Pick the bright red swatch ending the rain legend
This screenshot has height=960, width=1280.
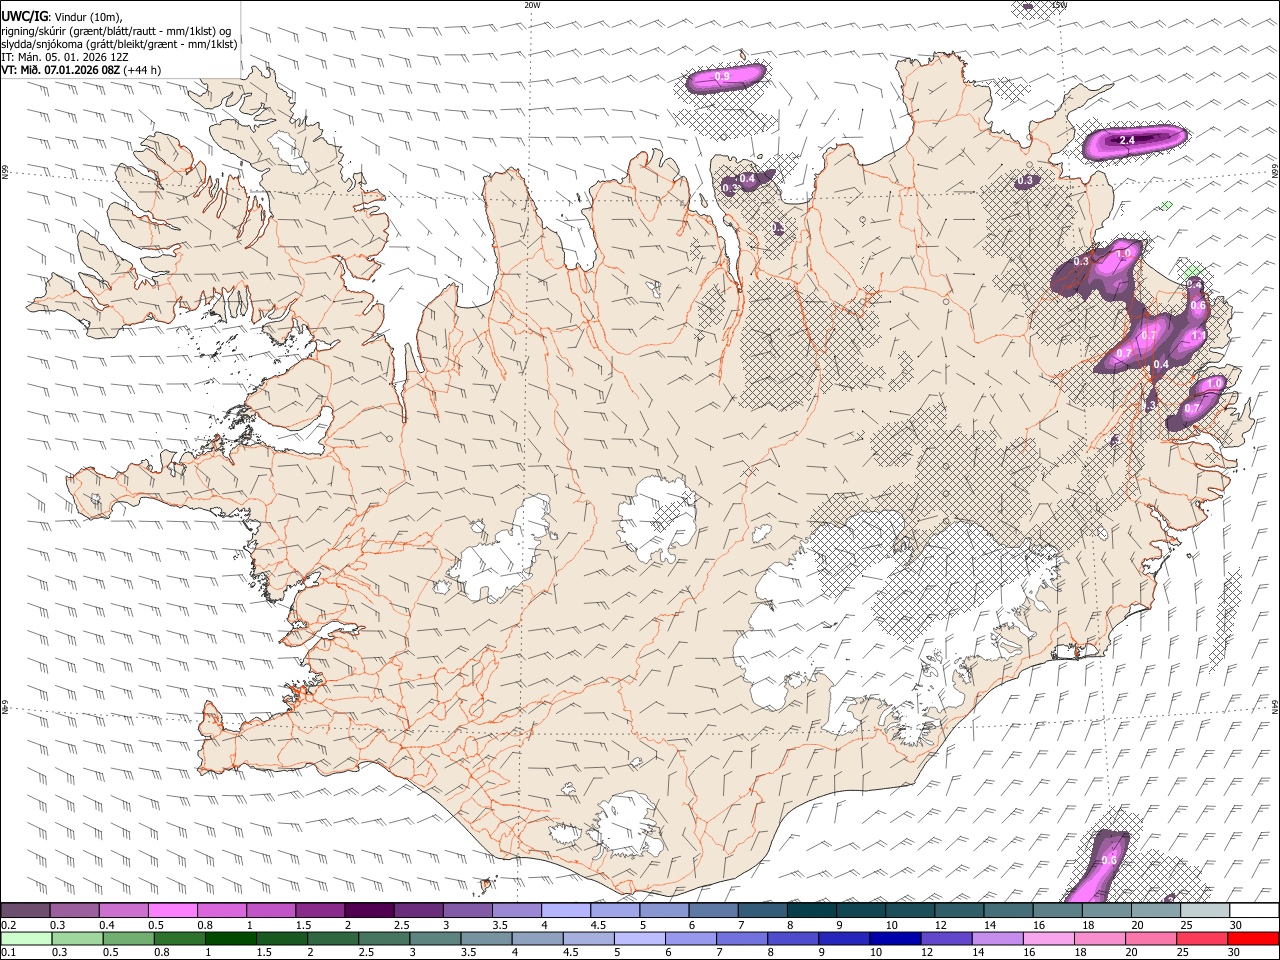point(1253,938)
